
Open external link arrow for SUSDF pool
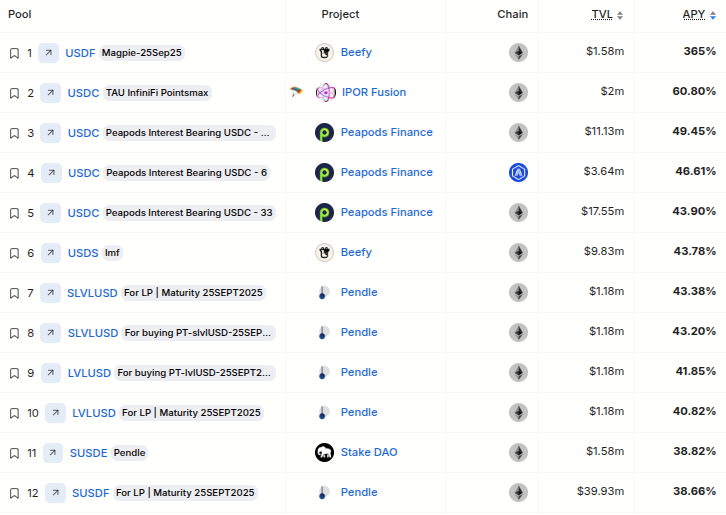click(55, 493)
